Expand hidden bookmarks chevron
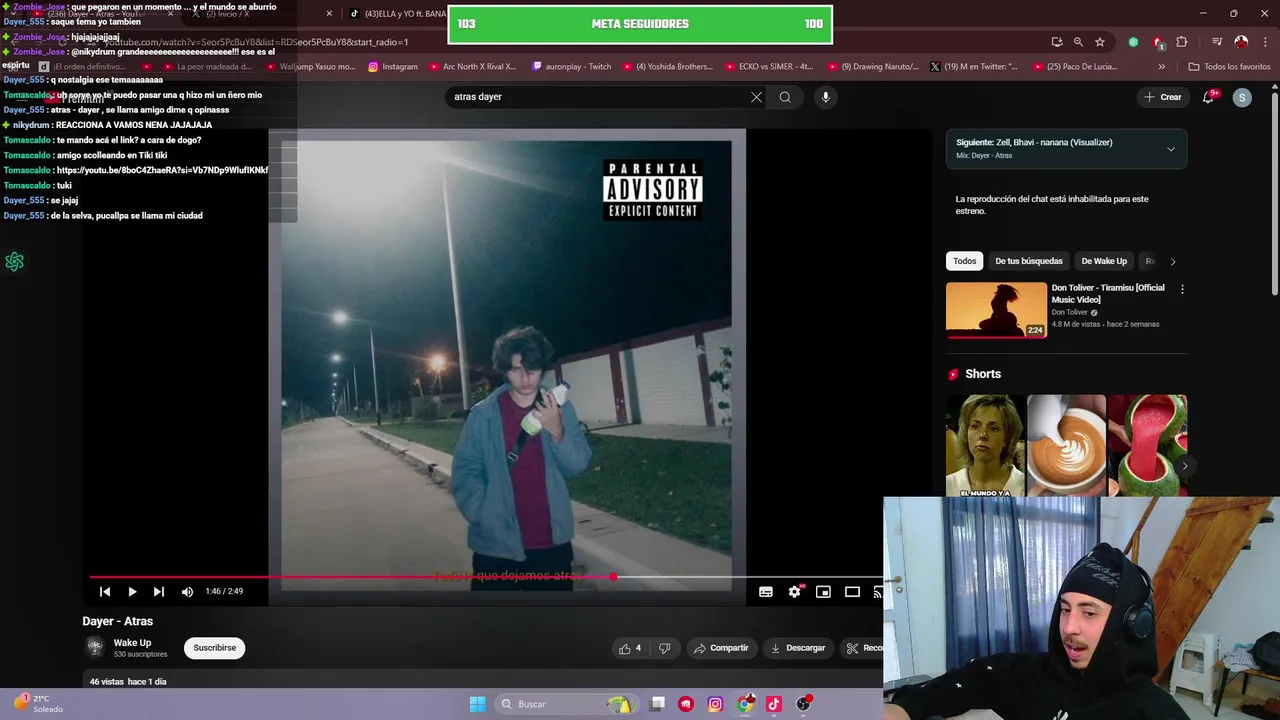 (1161, 67)
